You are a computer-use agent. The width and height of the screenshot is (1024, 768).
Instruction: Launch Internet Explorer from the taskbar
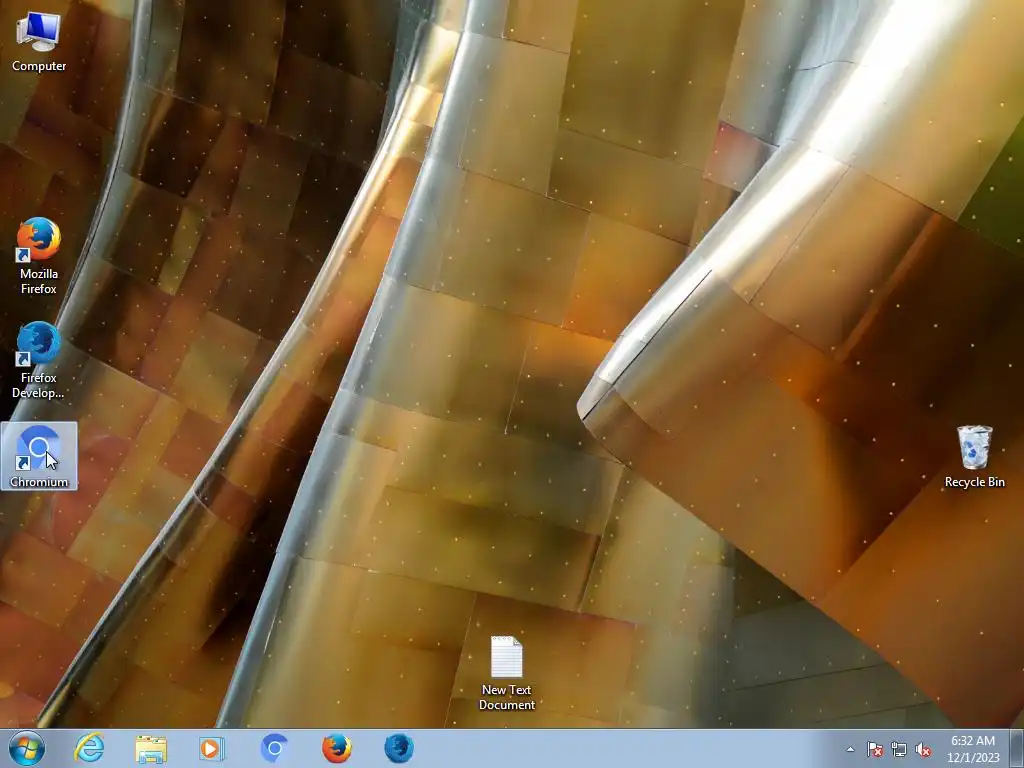click(88, 748)
